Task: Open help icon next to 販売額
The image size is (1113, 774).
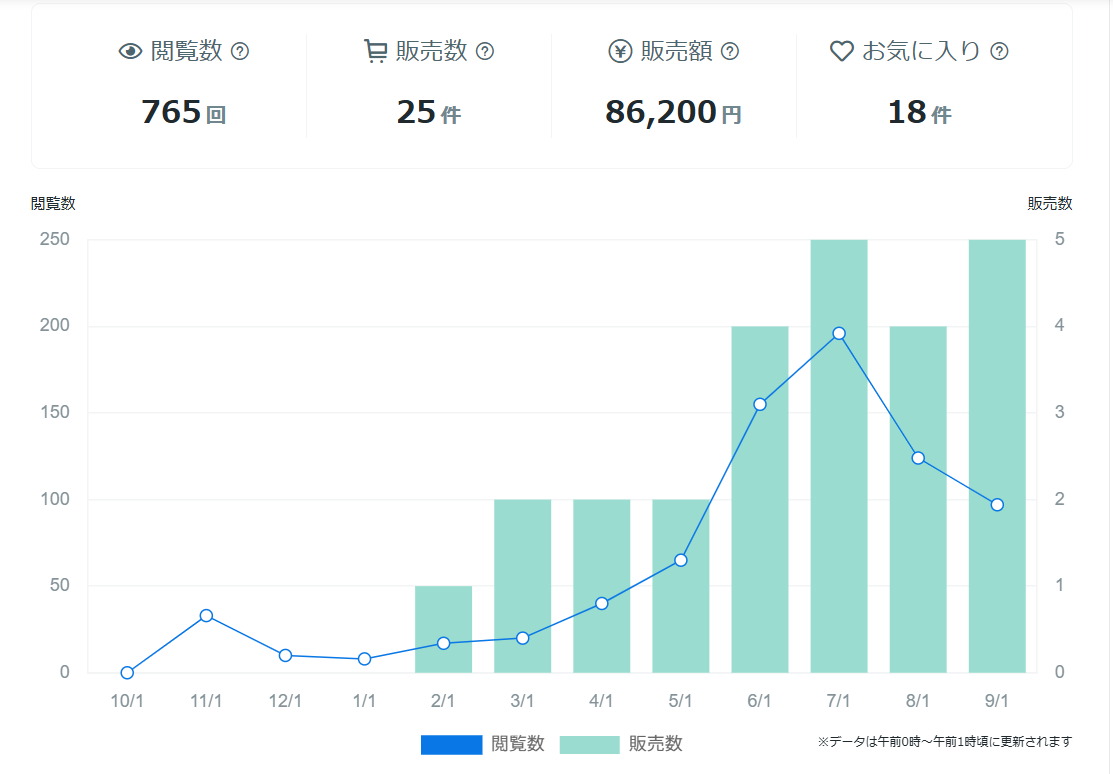Action: 730,51
